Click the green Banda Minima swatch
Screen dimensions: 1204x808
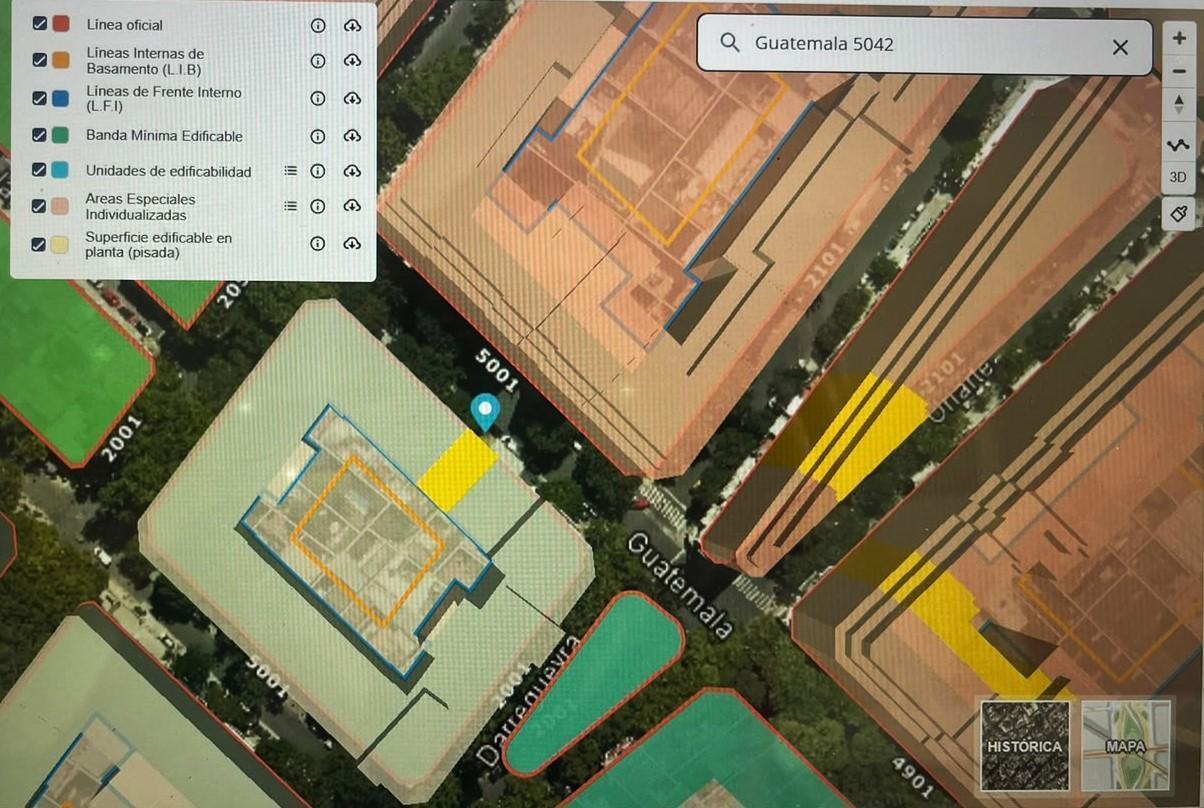click(x=61, y=135)
